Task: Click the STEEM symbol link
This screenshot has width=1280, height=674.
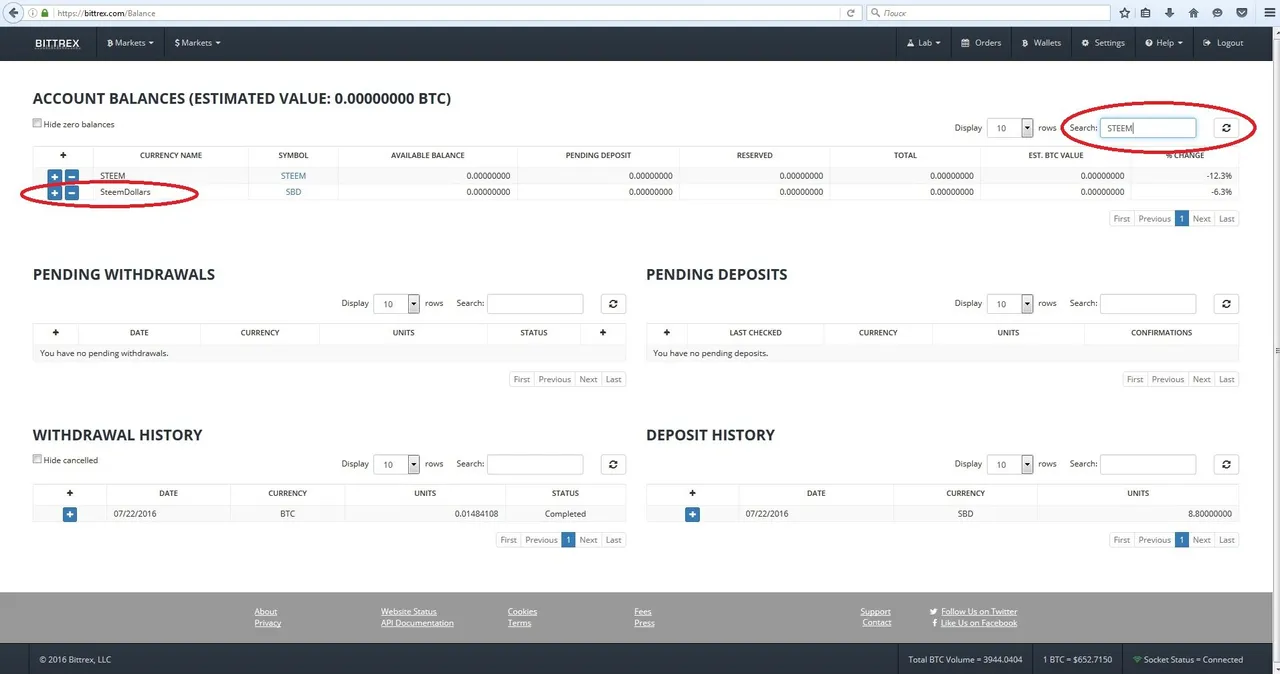Action: 293,176
